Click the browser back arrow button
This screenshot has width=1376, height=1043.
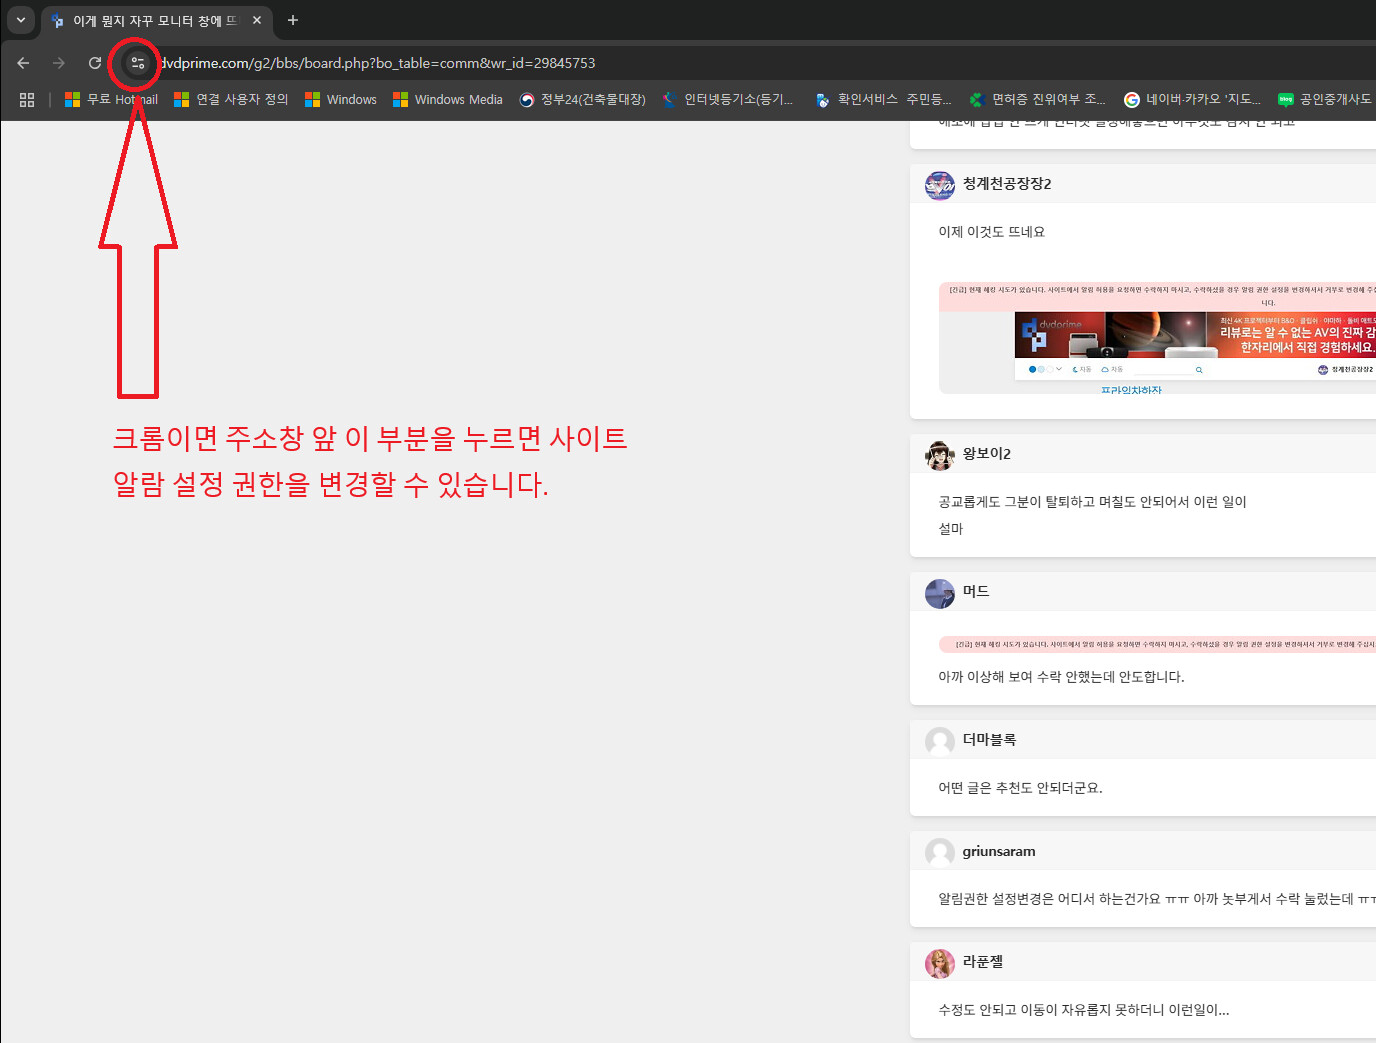tap(23, 63)
